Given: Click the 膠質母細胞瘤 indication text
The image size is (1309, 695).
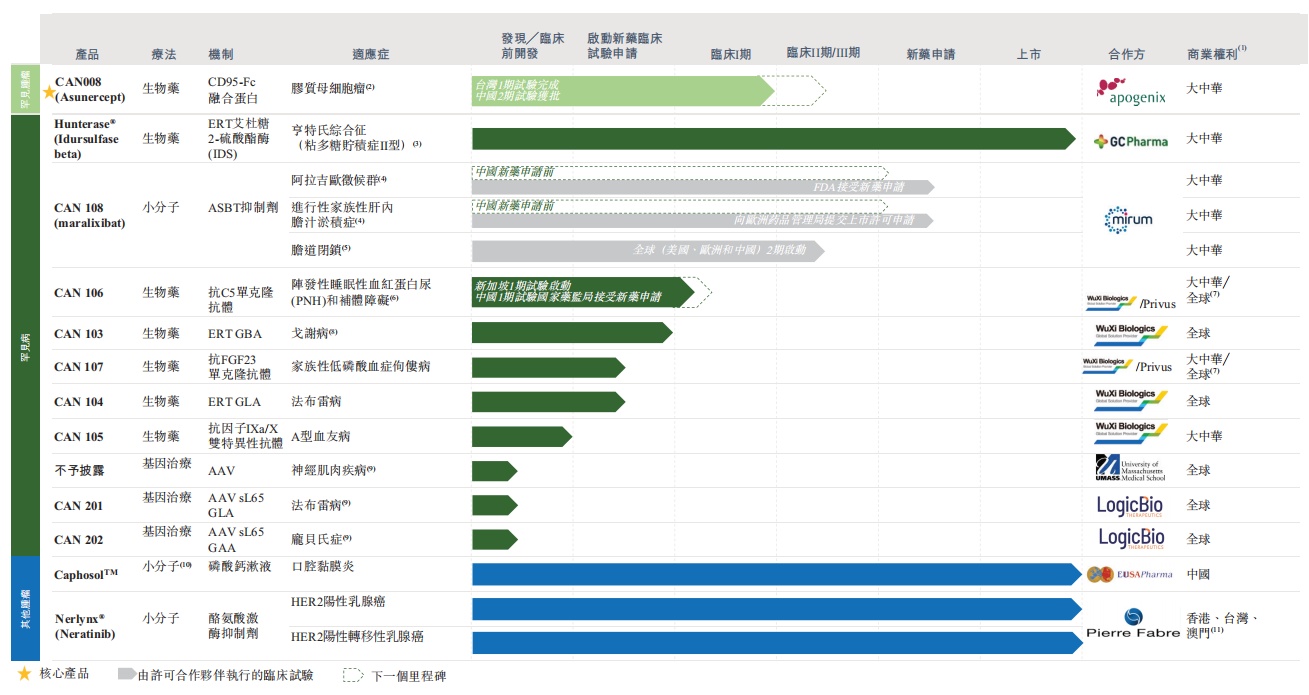Looking at the screenshot, I should [333, 88].
